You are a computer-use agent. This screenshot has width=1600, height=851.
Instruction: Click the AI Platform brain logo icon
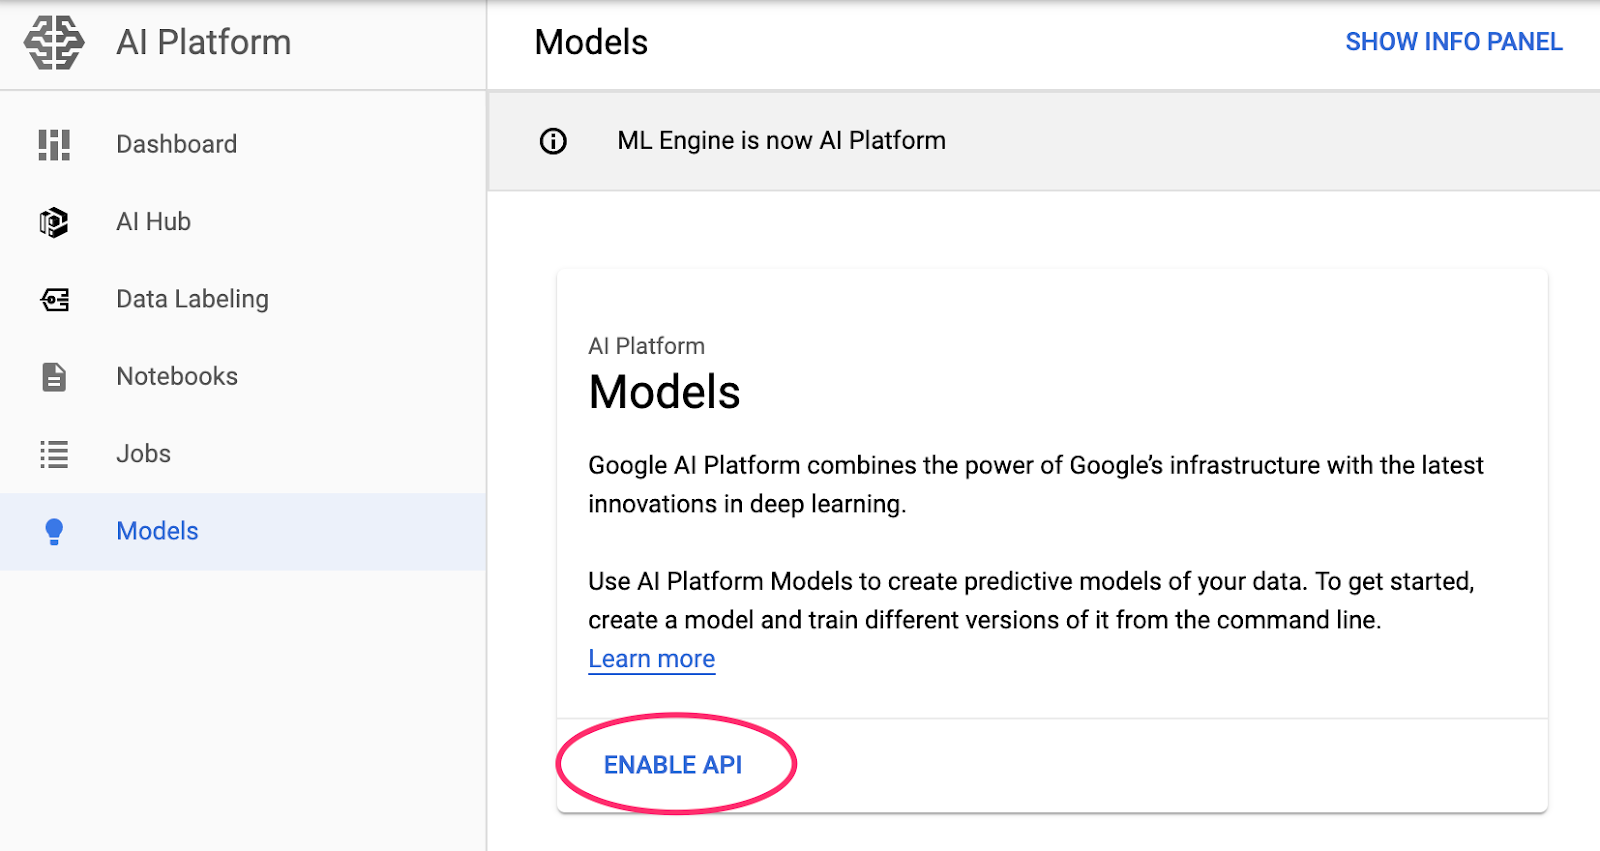tap(54, 43)
